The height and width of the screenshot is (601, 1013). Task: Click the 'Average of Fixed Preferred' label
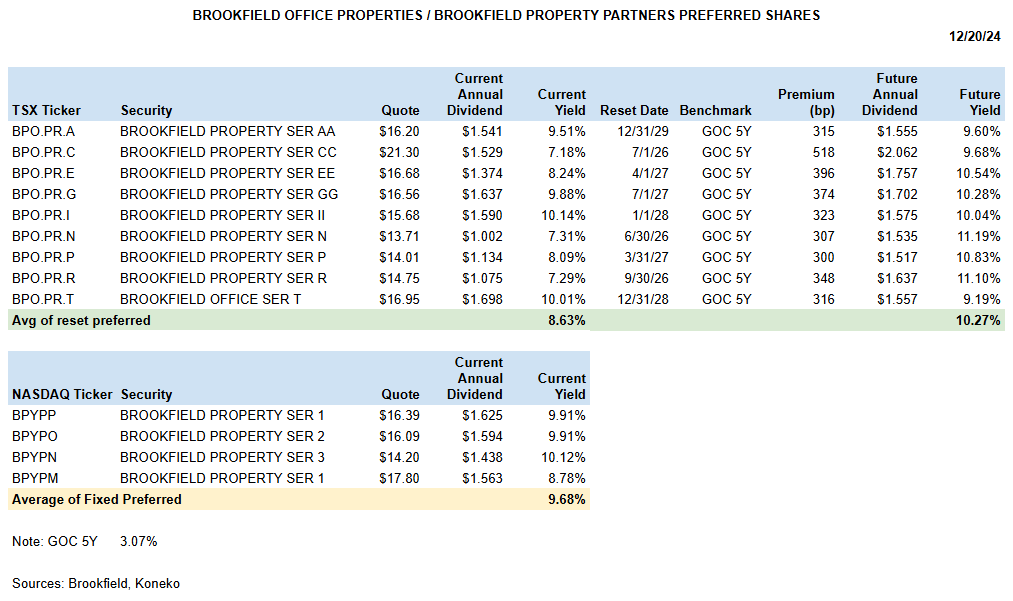pyautogui.click(x=96, y=500)
